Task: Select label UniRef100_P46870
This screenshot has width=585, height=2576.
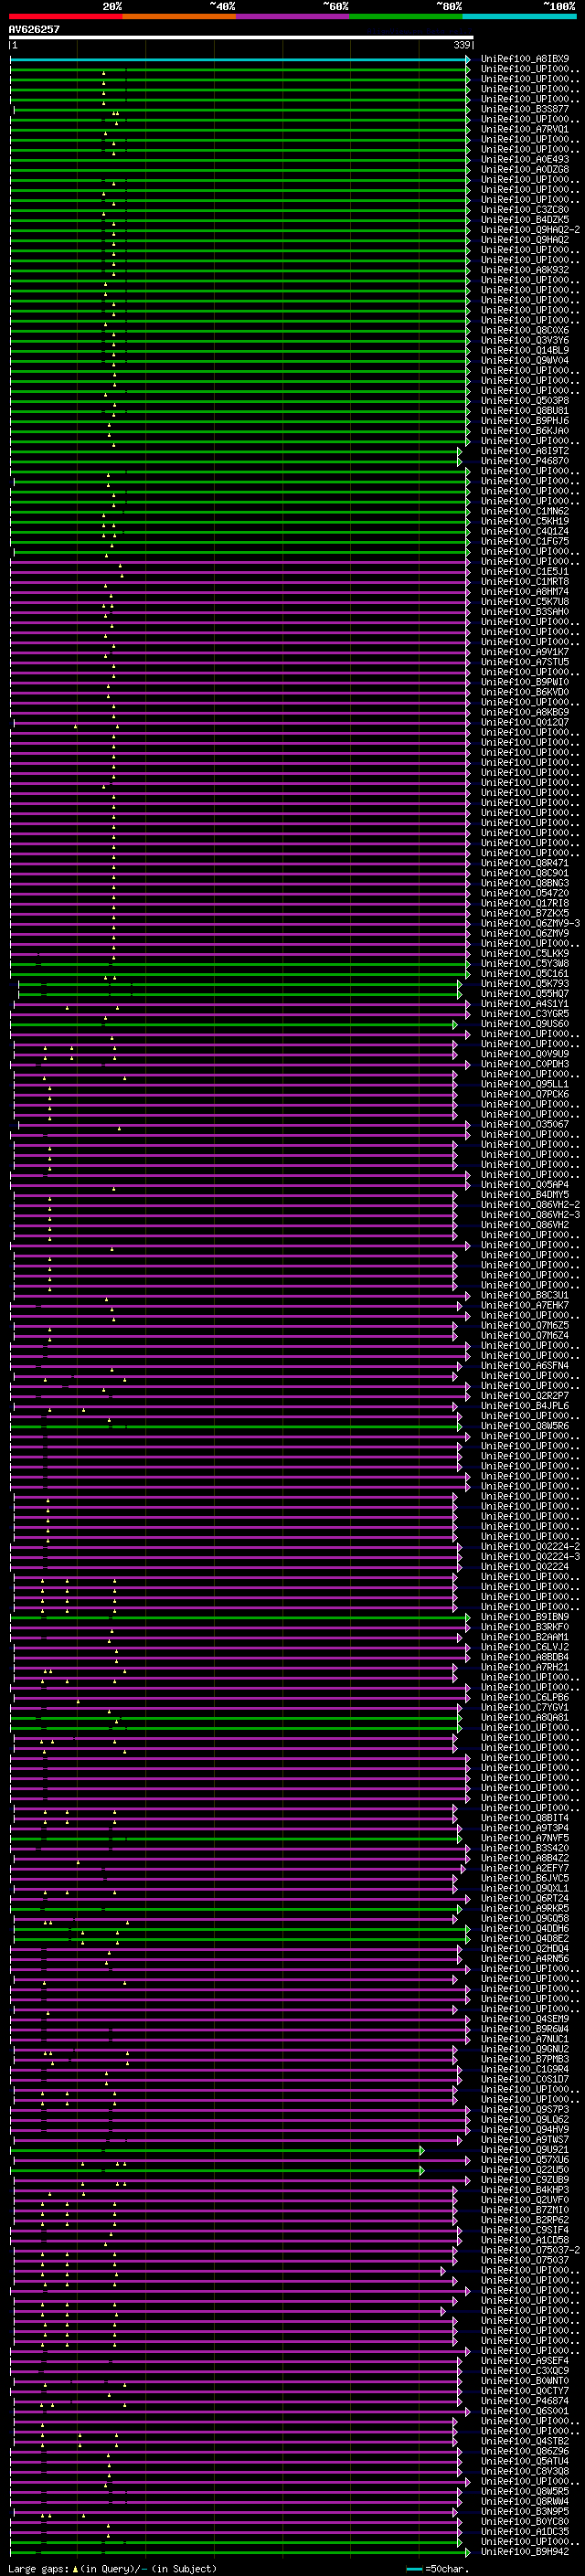Action: coord(525,461)
